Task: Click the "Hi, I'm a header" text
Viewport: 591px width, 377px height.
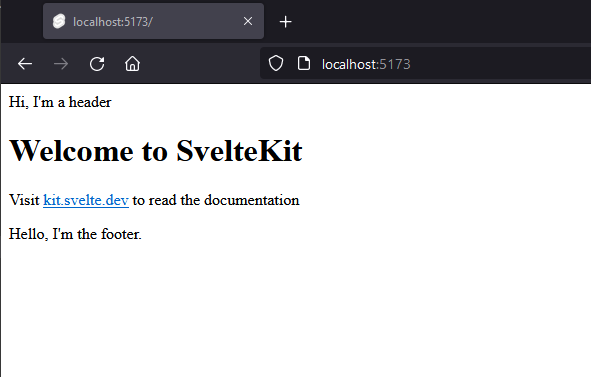Action: pos(60,102)
